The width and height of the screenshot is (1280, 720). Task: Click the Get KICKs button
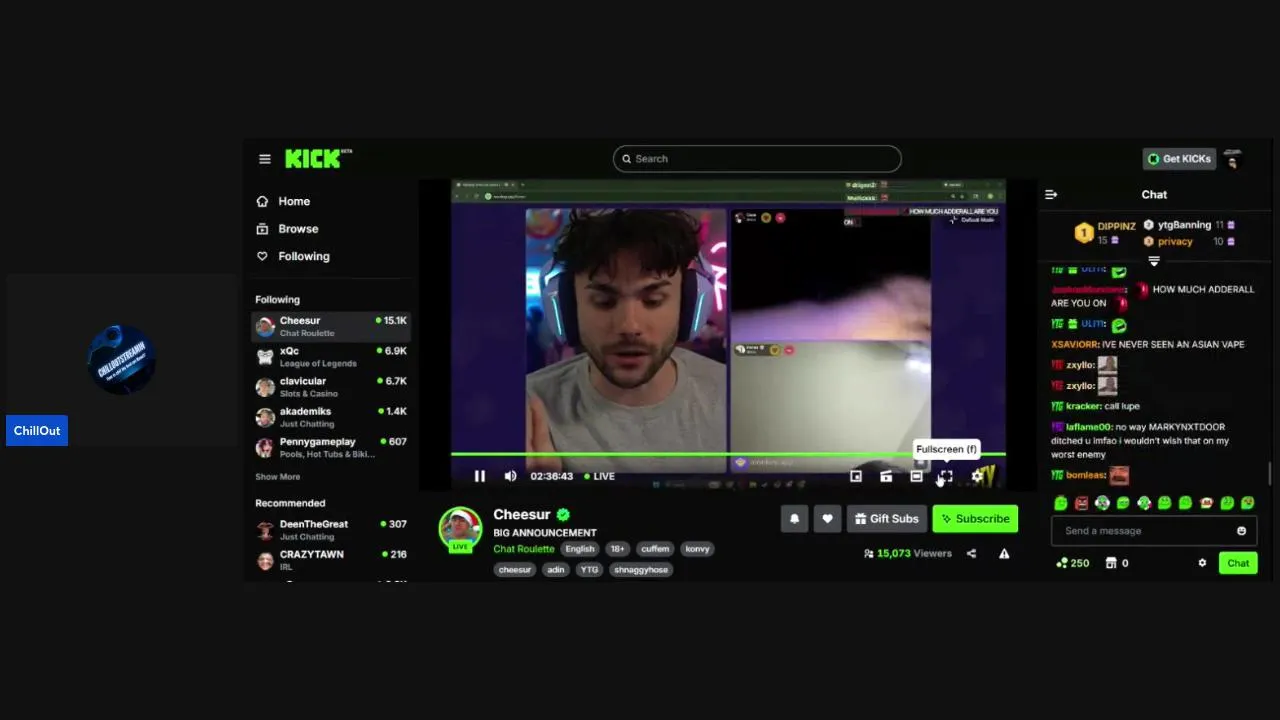pyautogui.click(x=1180, y=159)
